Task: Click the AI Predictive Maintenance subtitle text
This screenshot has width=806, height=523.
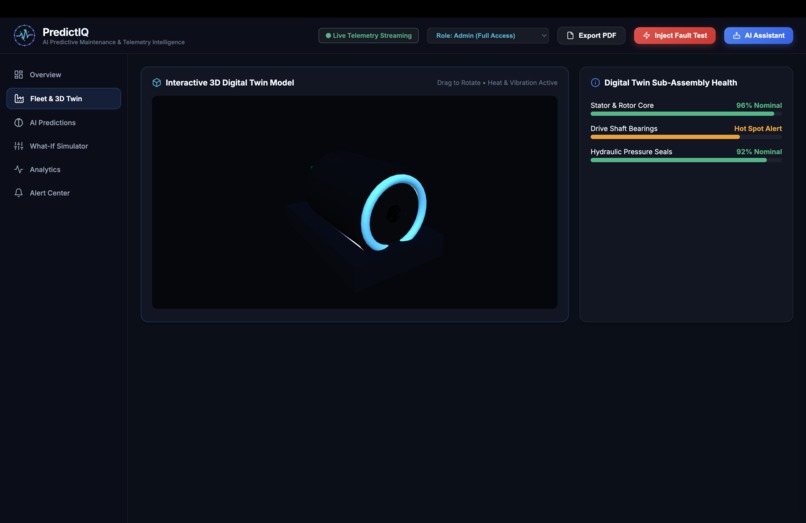Action: click(114, 42)
